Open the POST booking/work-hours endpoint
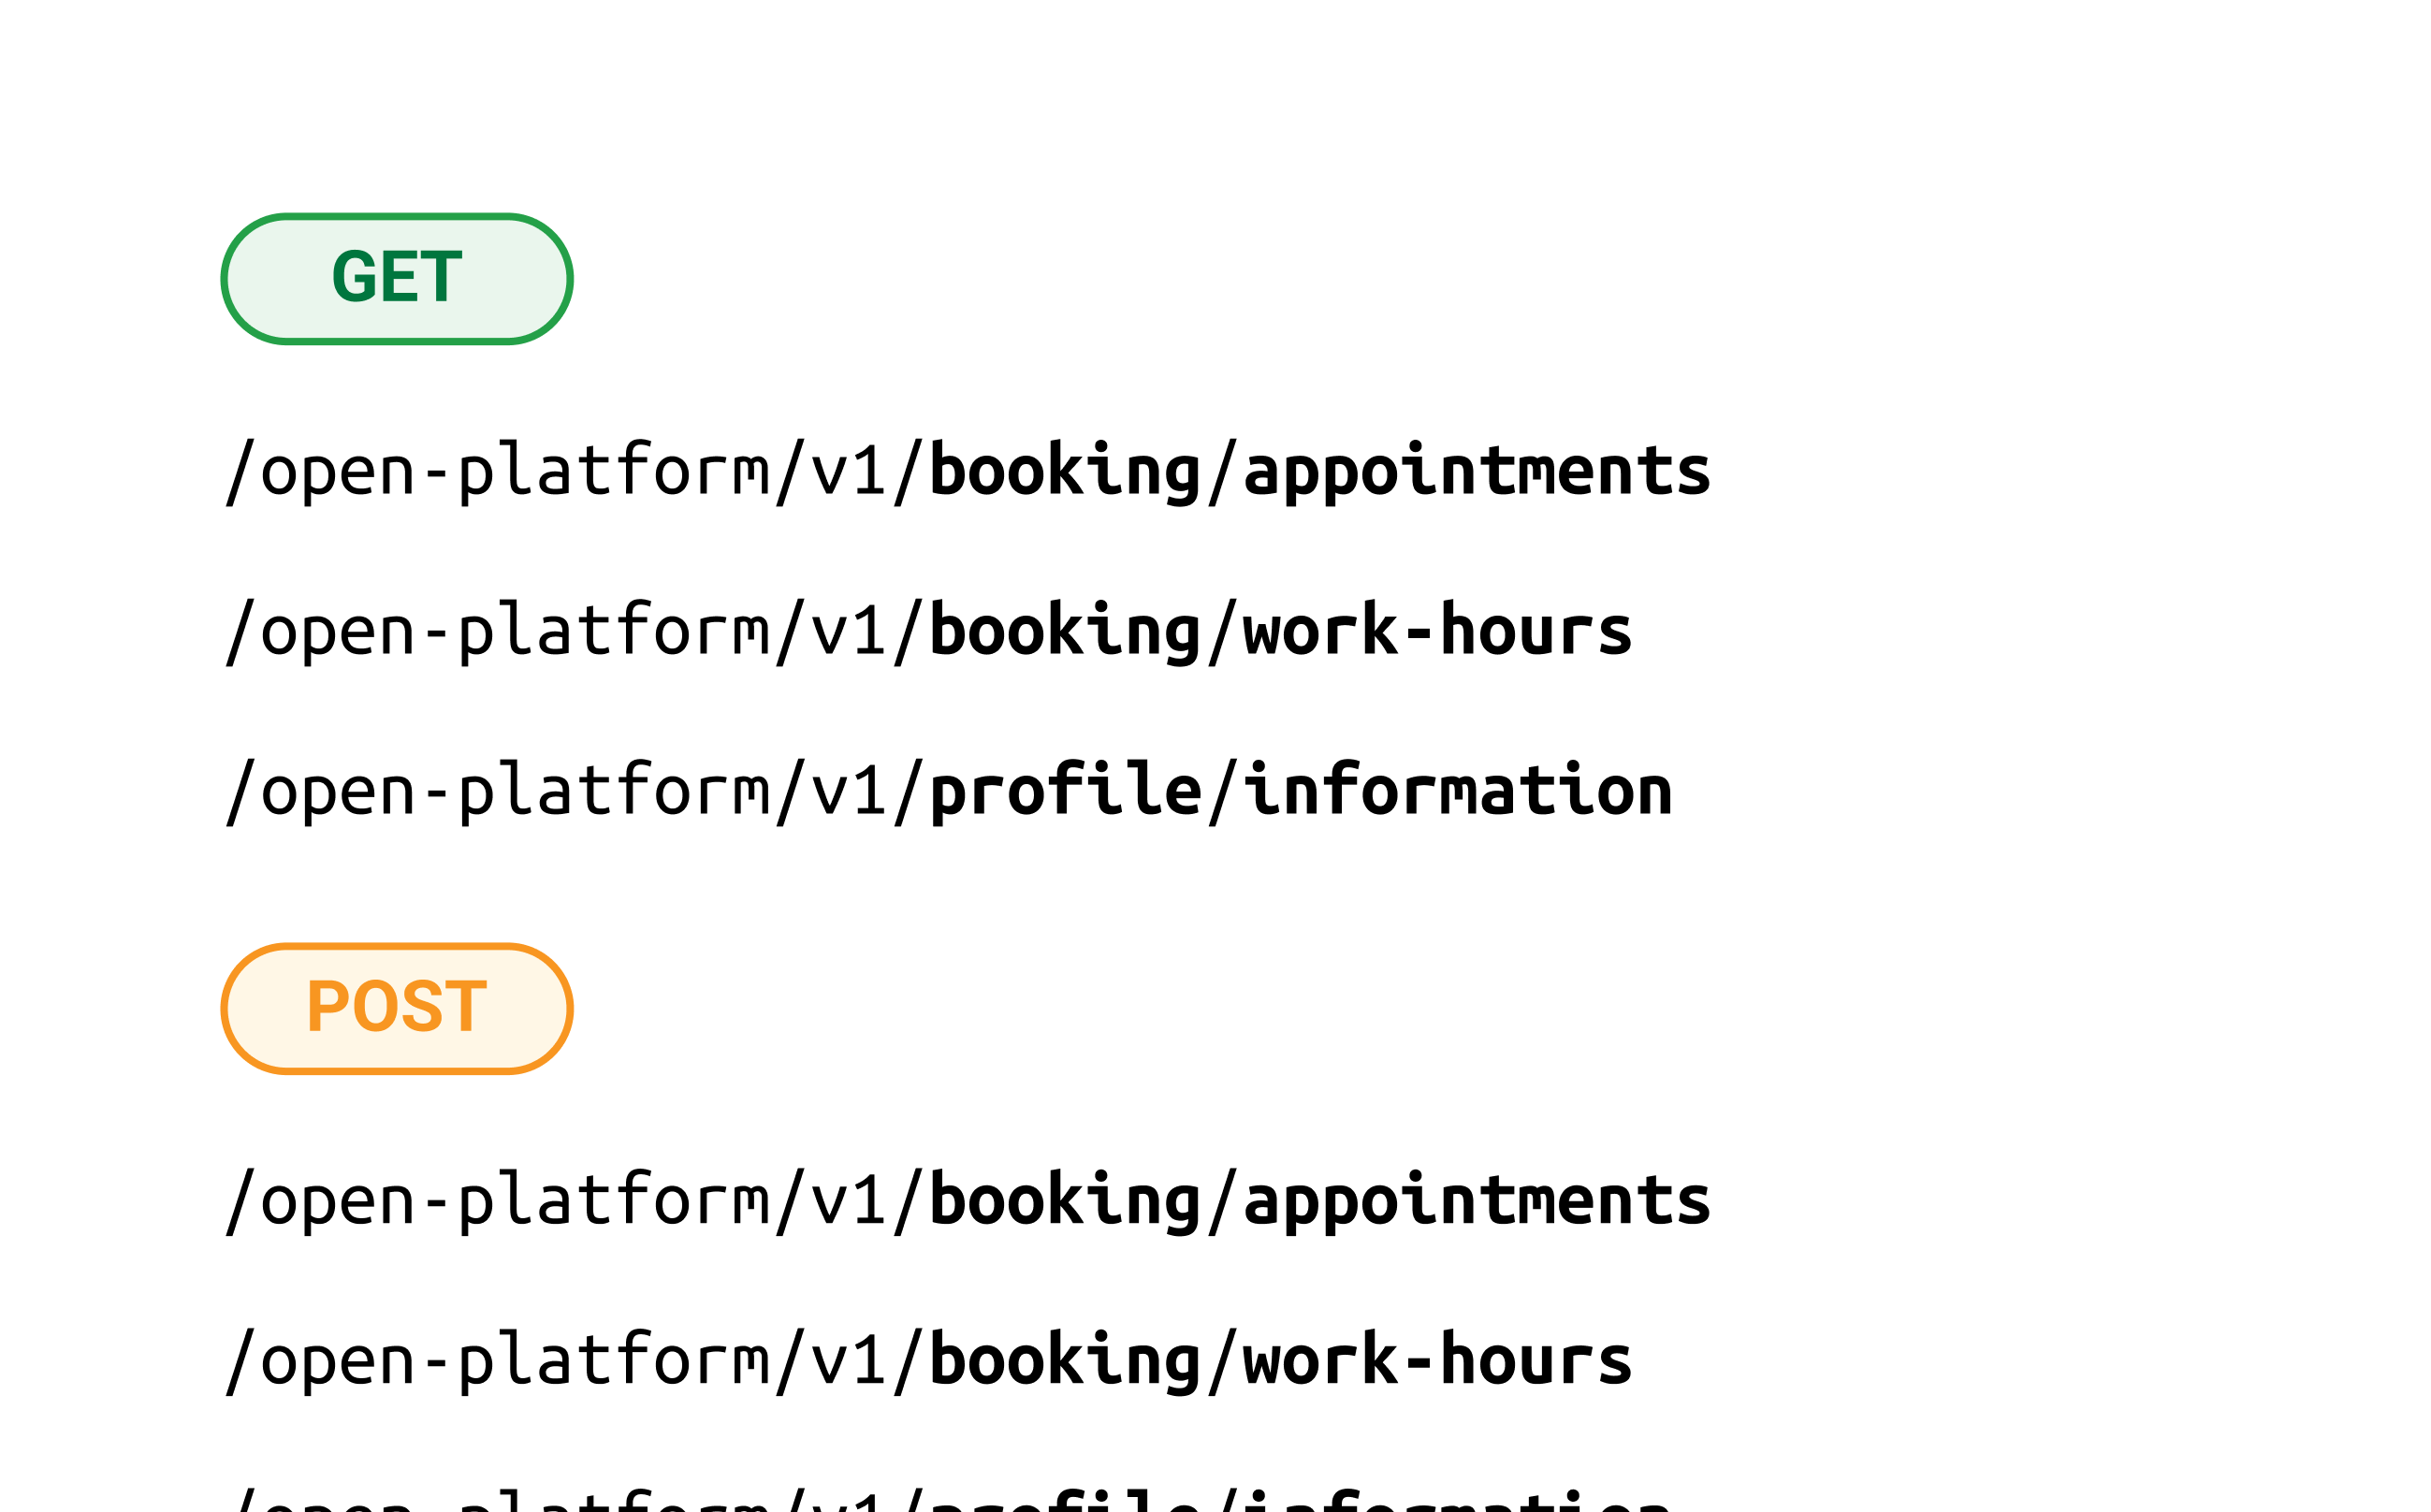The height and width of the screenshot is (1512, 2431). pos(928,1361)
